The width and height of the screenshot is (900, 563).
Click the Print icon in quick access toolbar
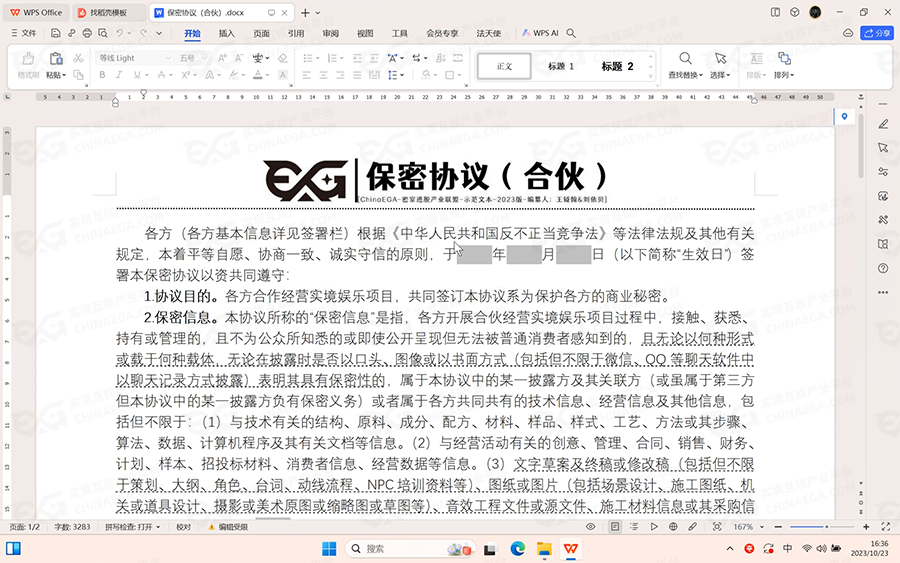(x=88, y=33)
